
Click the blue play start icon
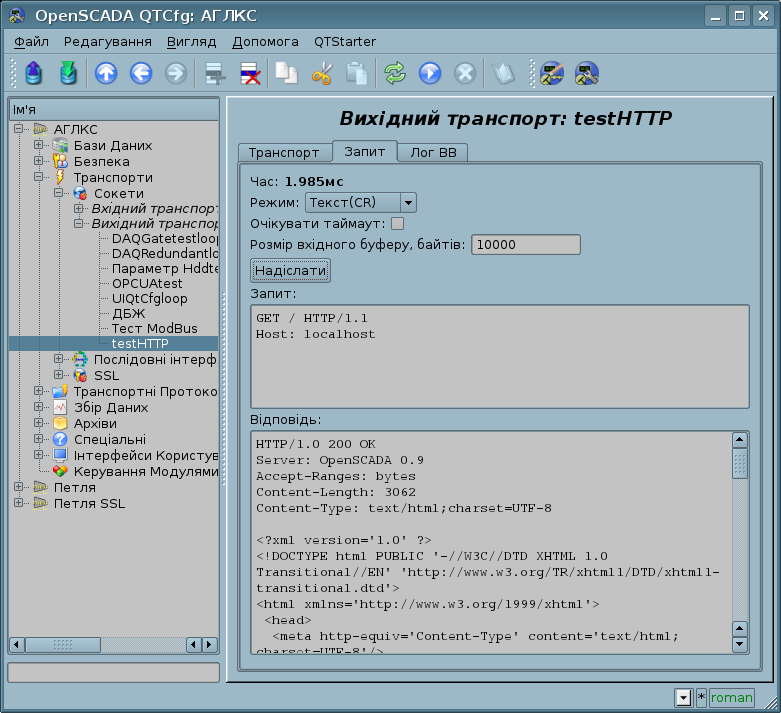coord(430,73)
